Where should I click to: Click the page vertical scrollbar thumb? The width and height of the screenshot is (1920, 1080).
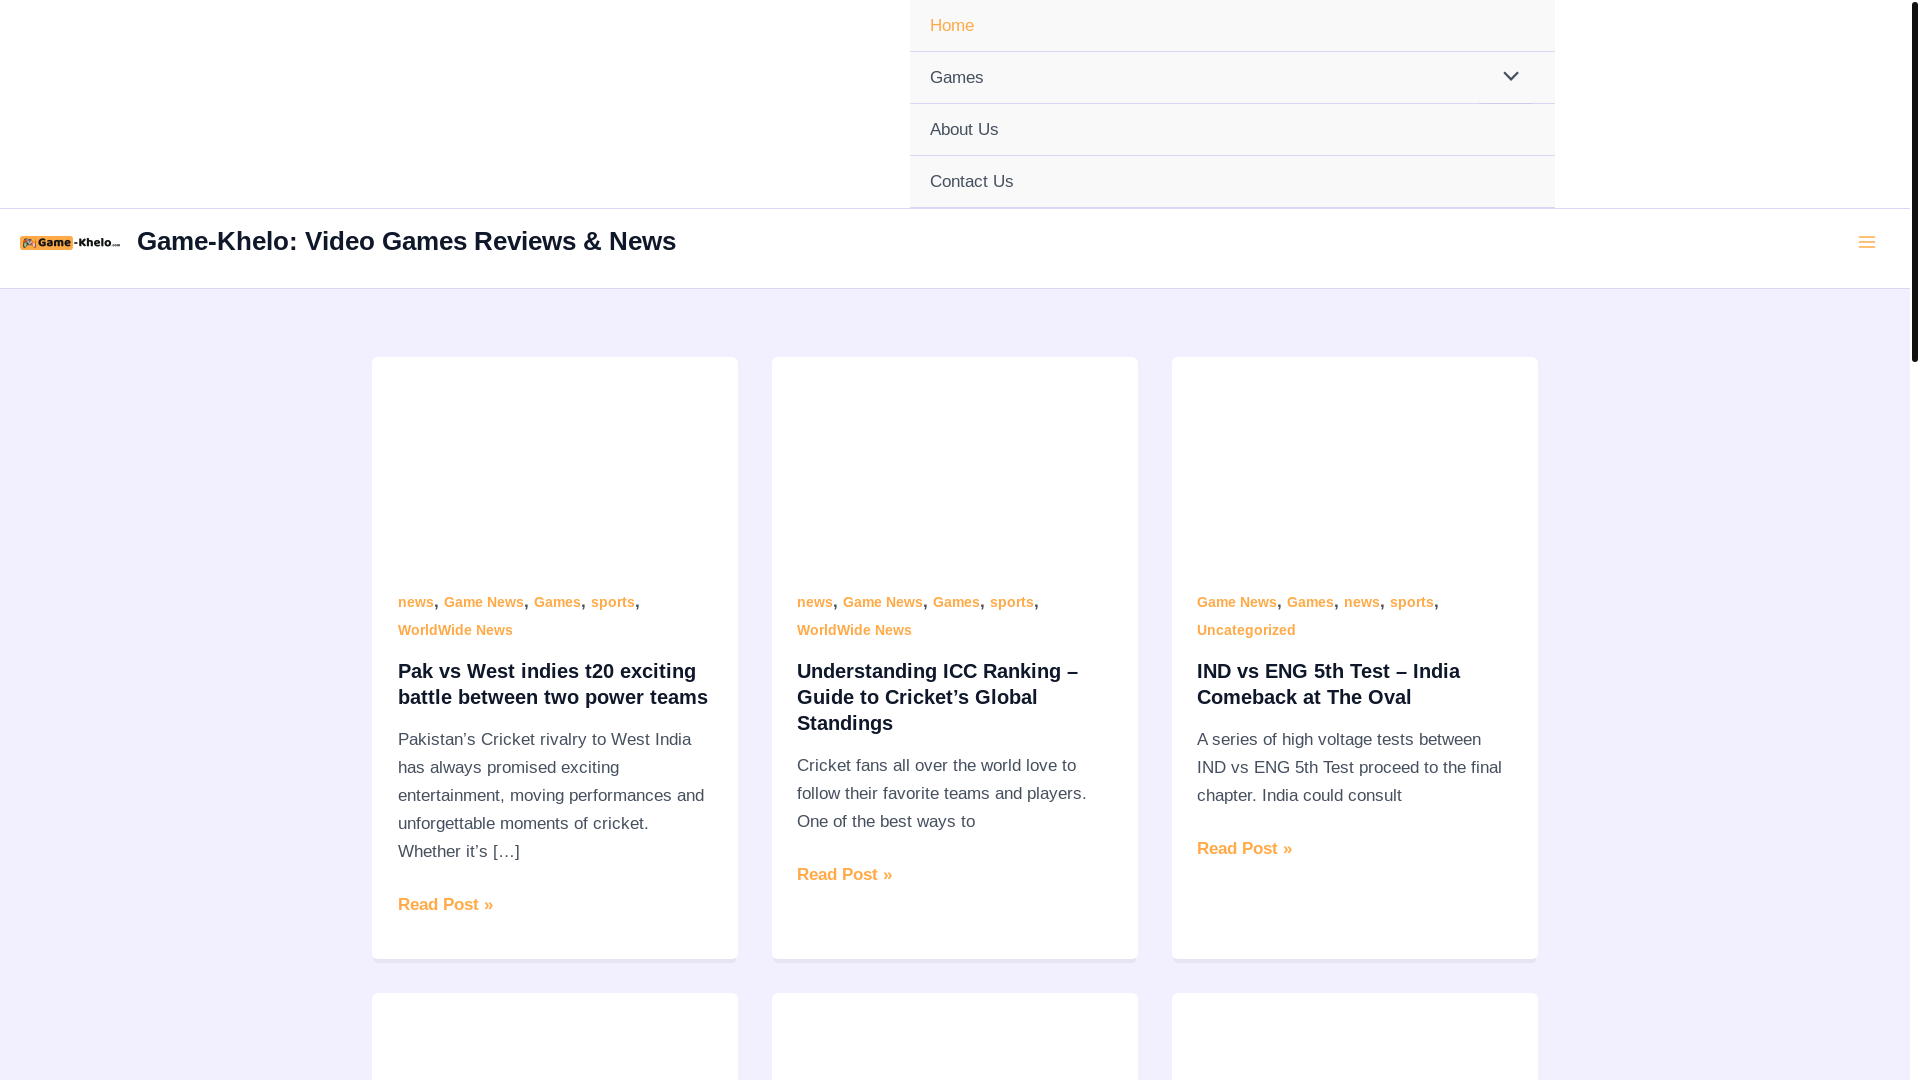[1914, 180]
